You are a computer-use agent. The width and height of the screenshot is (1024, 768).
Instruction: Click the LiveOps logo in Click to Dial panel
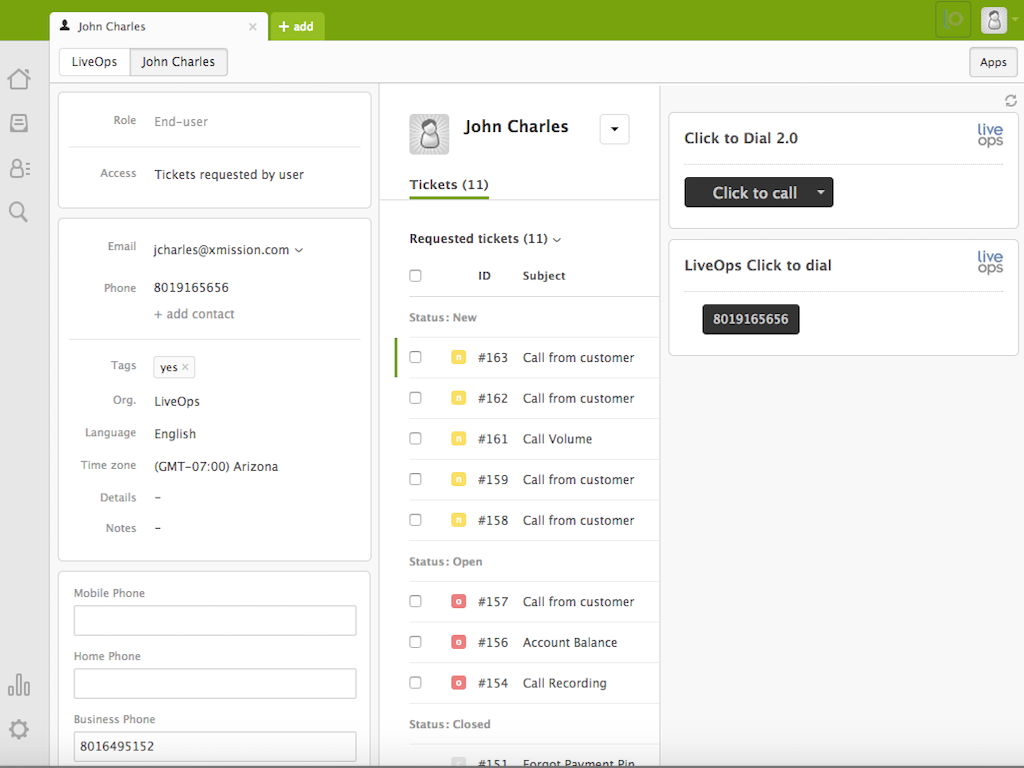pos(989,136)
